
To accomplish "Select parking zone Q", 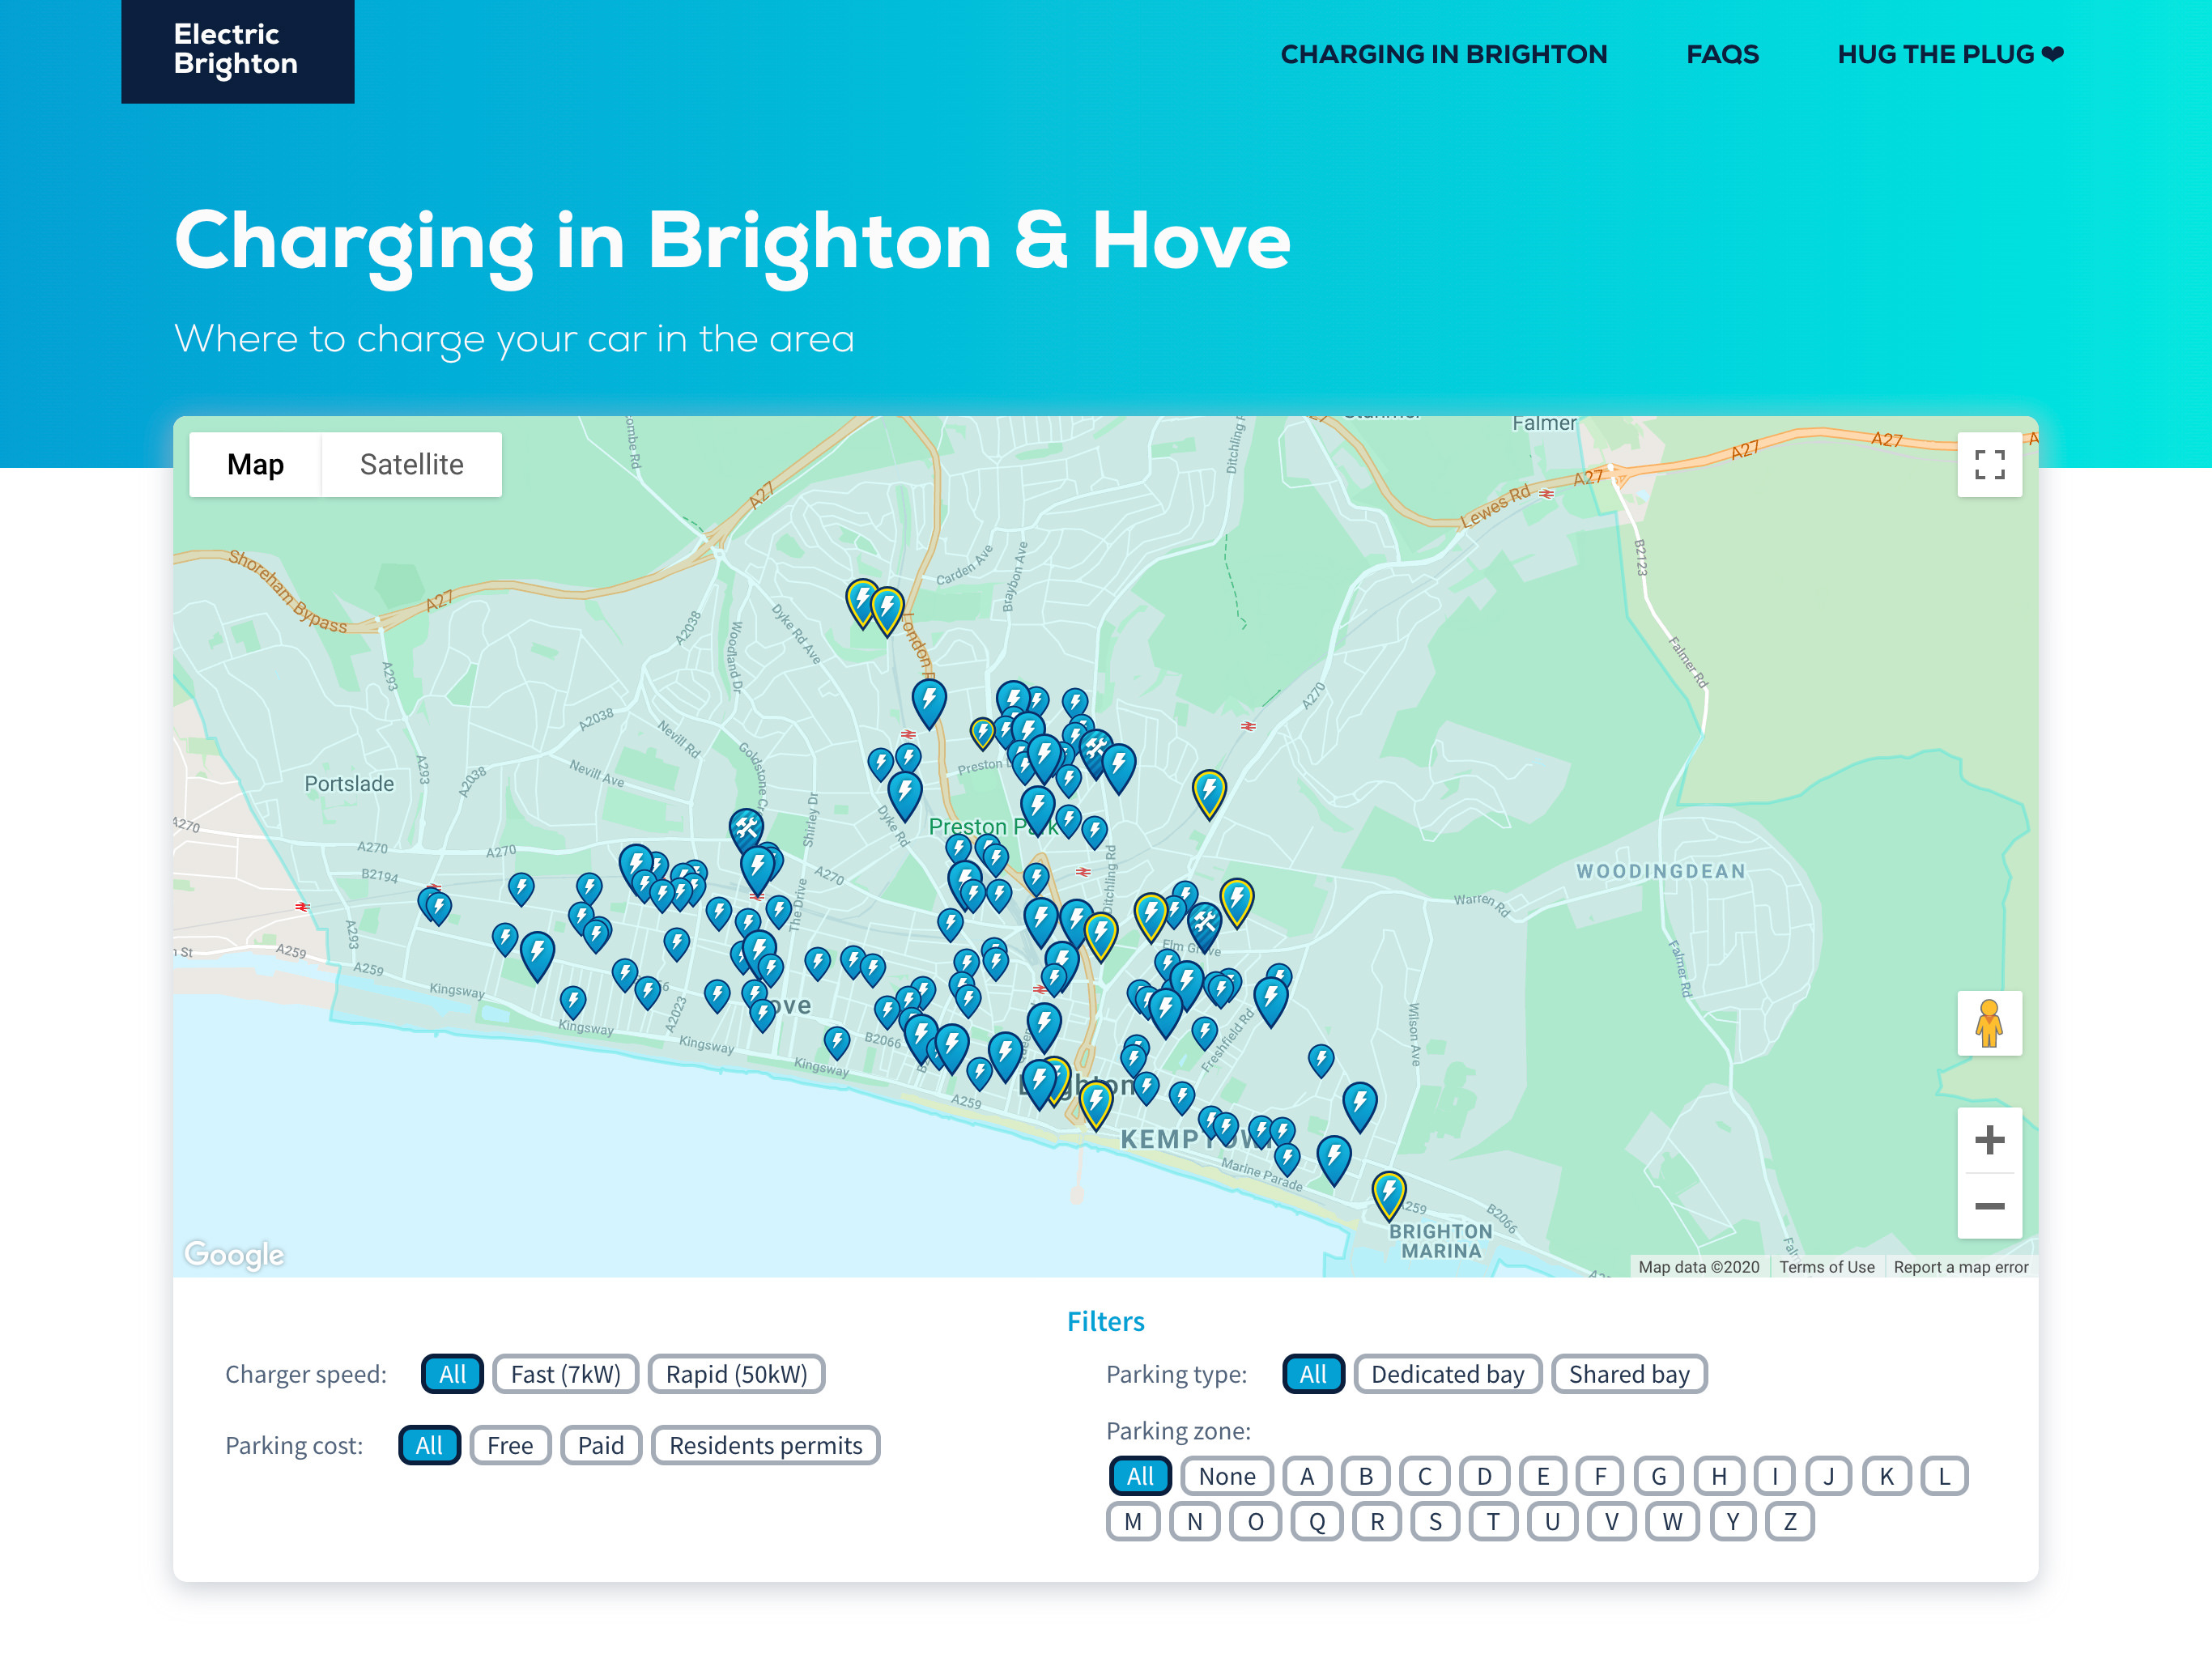I will point(1318,1521).
